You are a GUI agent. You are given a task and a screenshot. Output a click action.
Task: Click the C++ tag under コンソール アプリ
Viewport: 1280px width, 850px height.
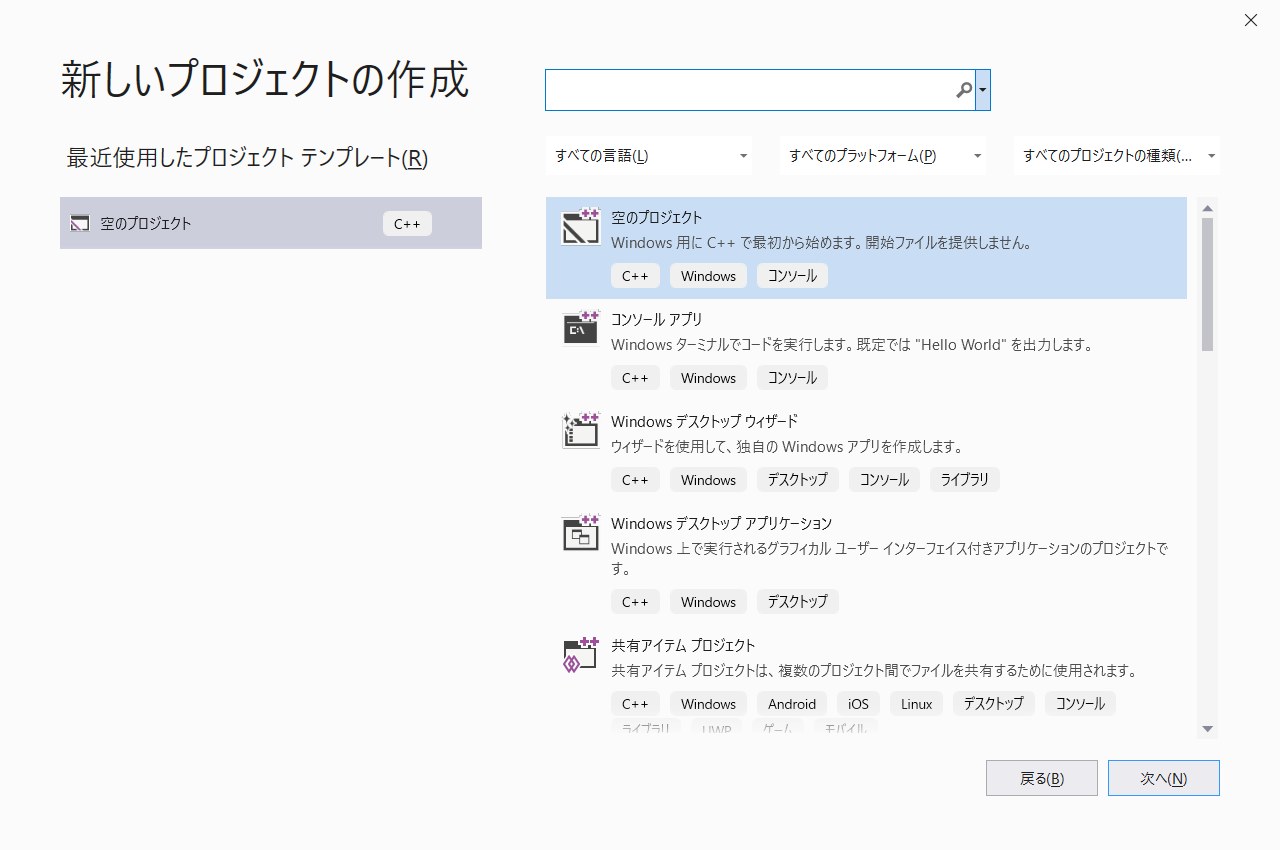pos(635,378)
